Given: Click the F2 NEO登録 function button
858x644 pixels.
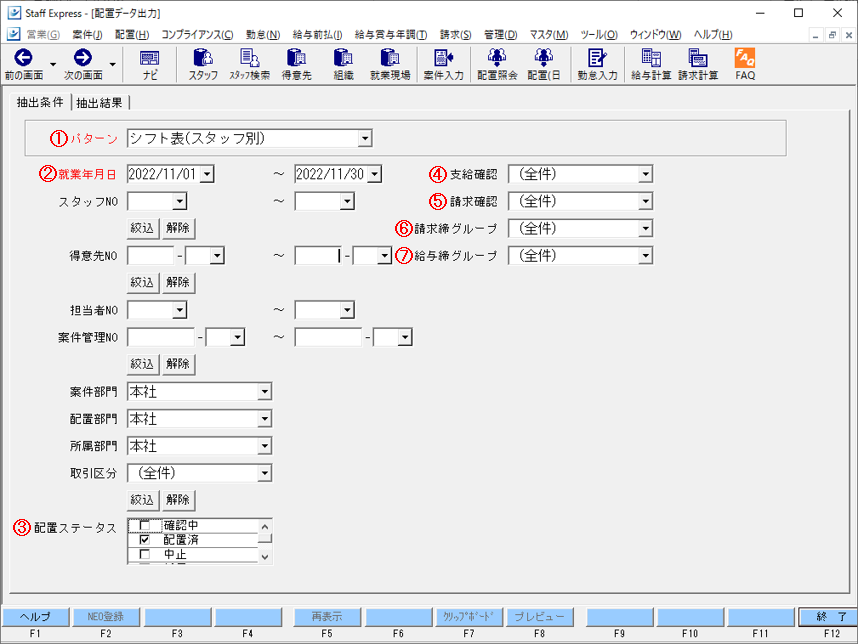Looking at the screenshot, I should (106, 617).
